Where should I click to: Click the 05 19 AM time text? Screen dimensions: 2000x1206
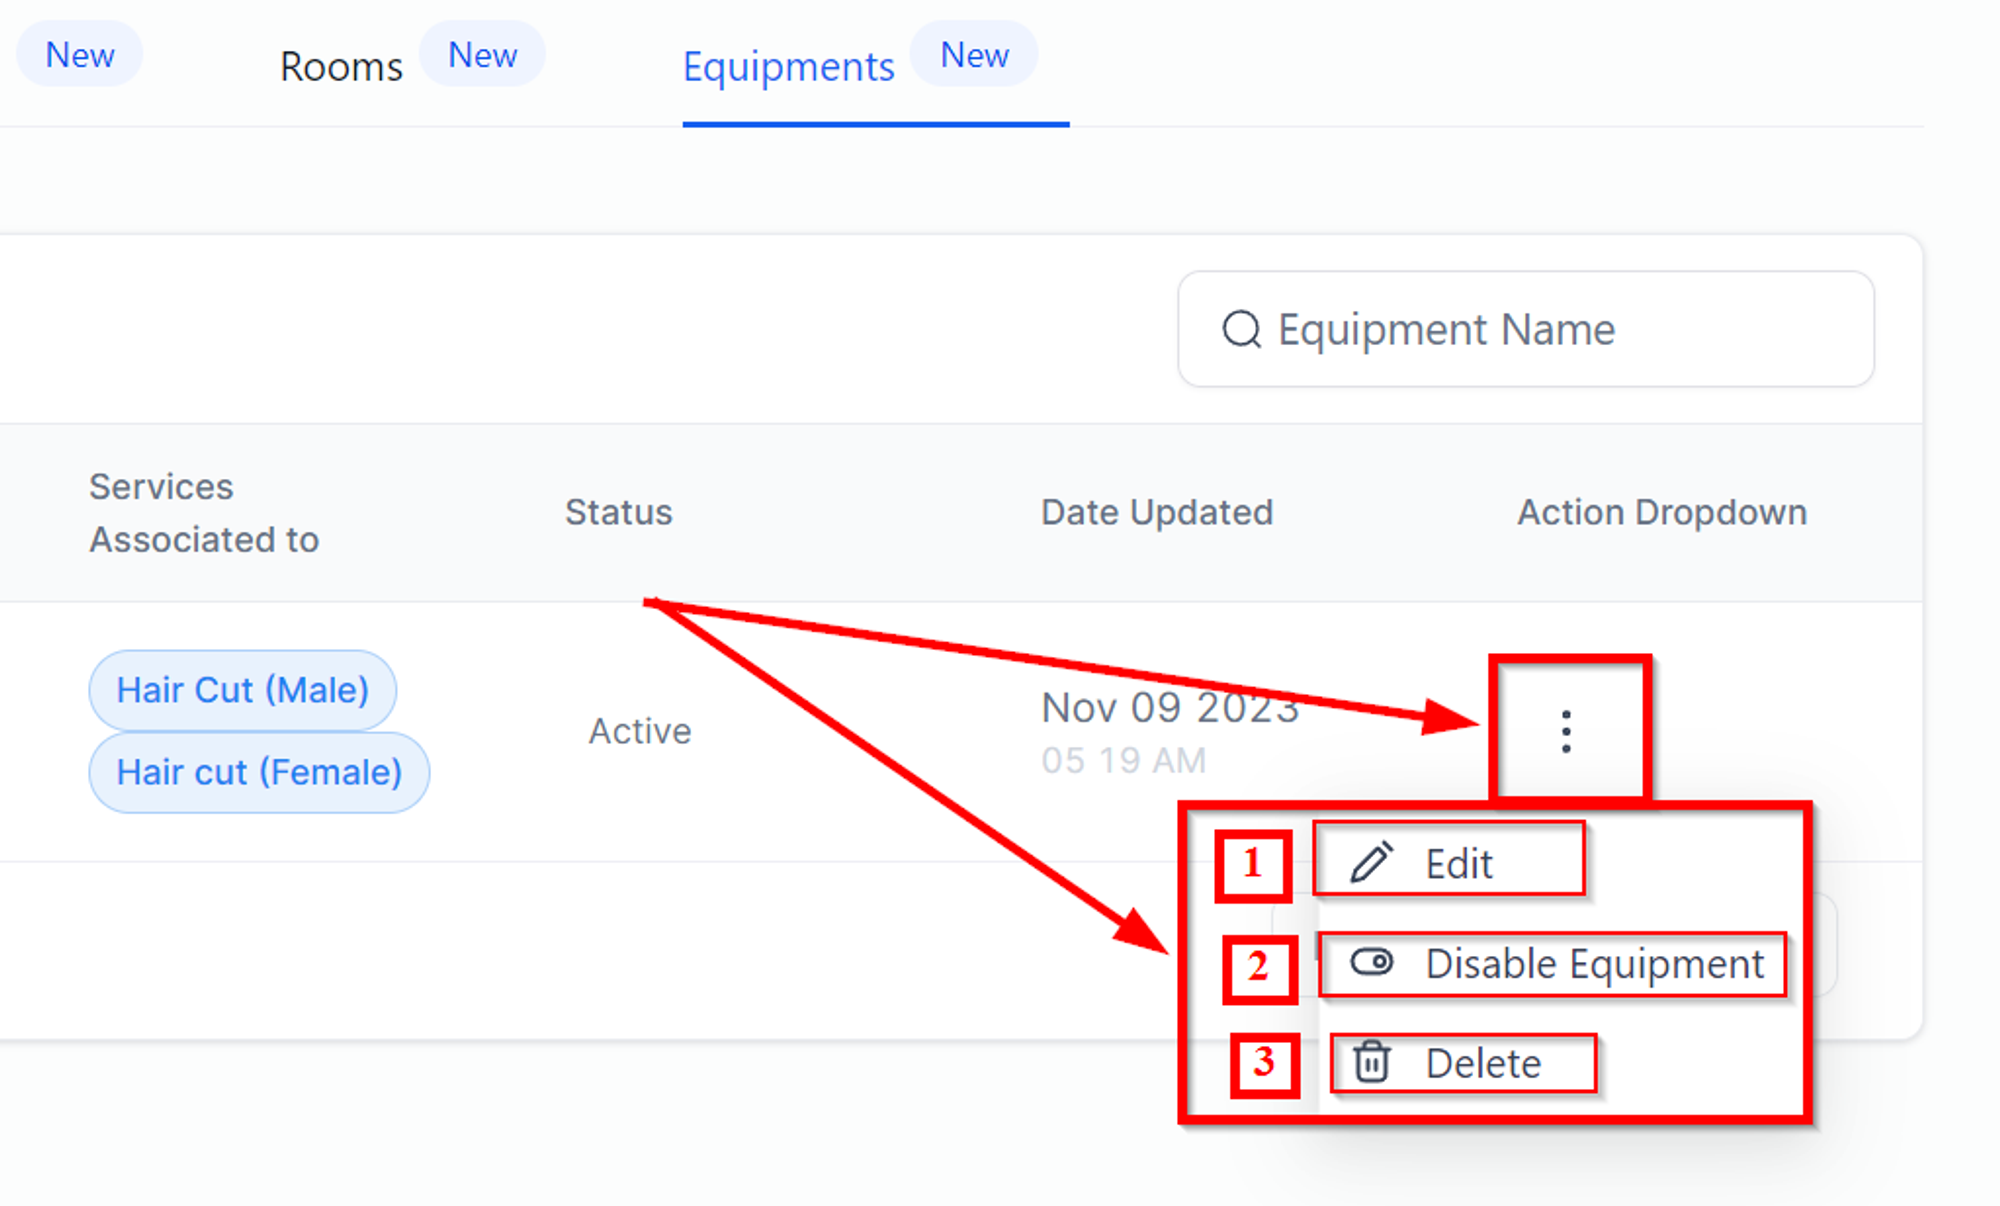click(x=1123, y=760)
